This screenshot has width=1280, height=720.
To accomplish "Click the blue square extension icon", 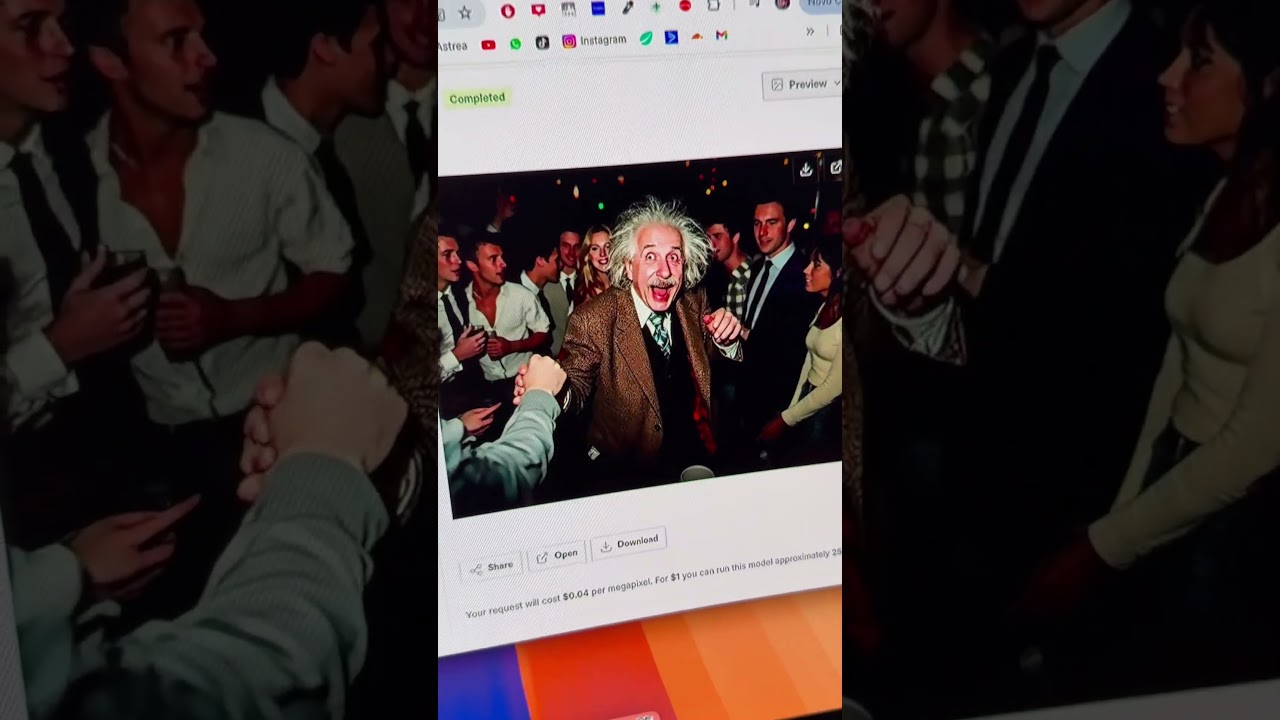I will tap(598, 8).
